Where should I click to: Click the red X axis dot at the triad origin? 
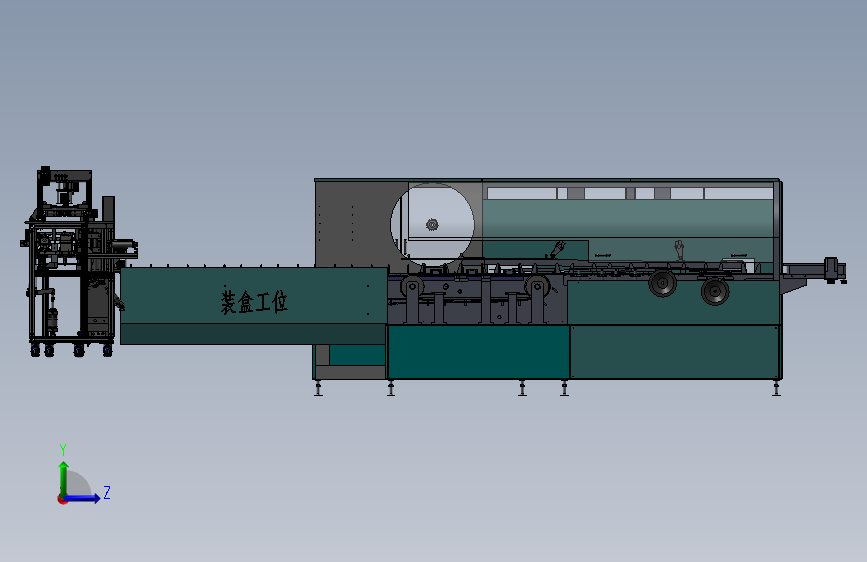[62, 499]
